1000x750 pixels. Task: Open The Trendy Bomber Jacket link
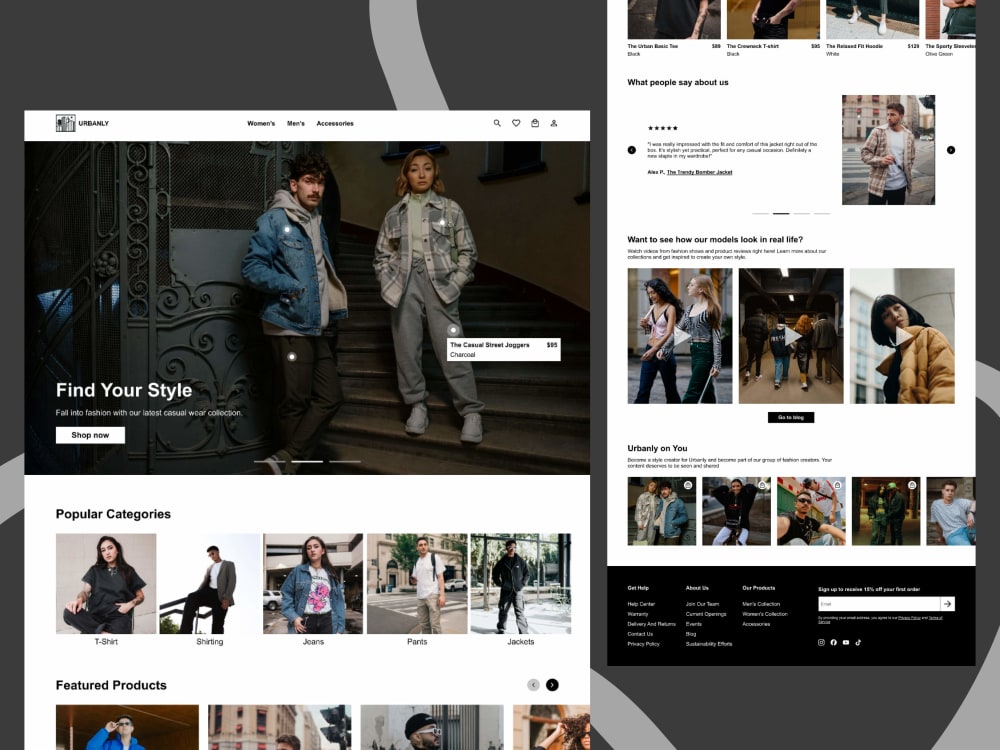pyautogui.click(x=700, y=172)
